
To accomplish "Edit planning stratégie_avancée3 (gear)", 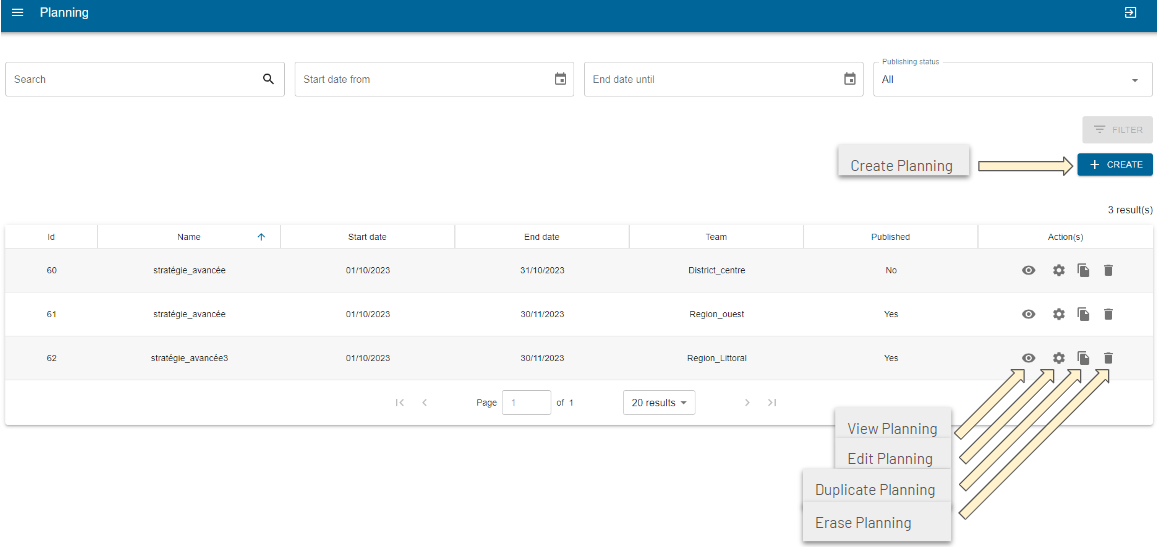I will (1058, 358).
